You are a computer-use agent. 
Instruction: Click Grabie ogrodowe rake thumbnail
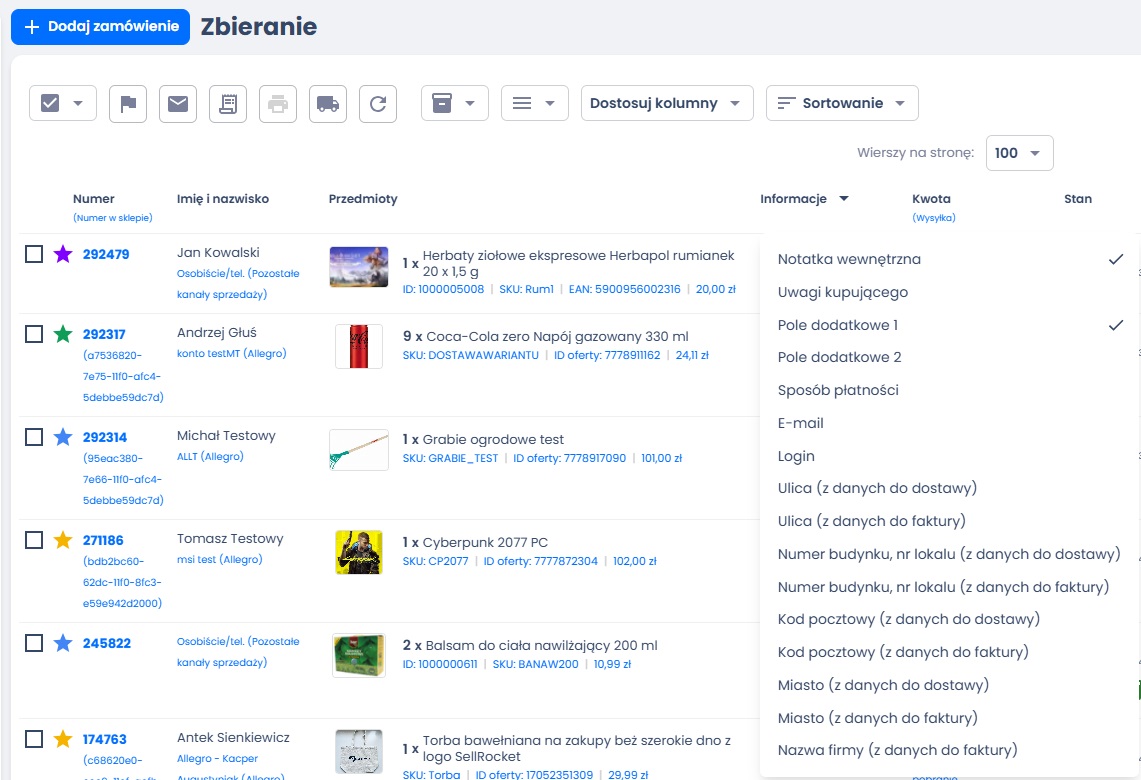[359, 450]
